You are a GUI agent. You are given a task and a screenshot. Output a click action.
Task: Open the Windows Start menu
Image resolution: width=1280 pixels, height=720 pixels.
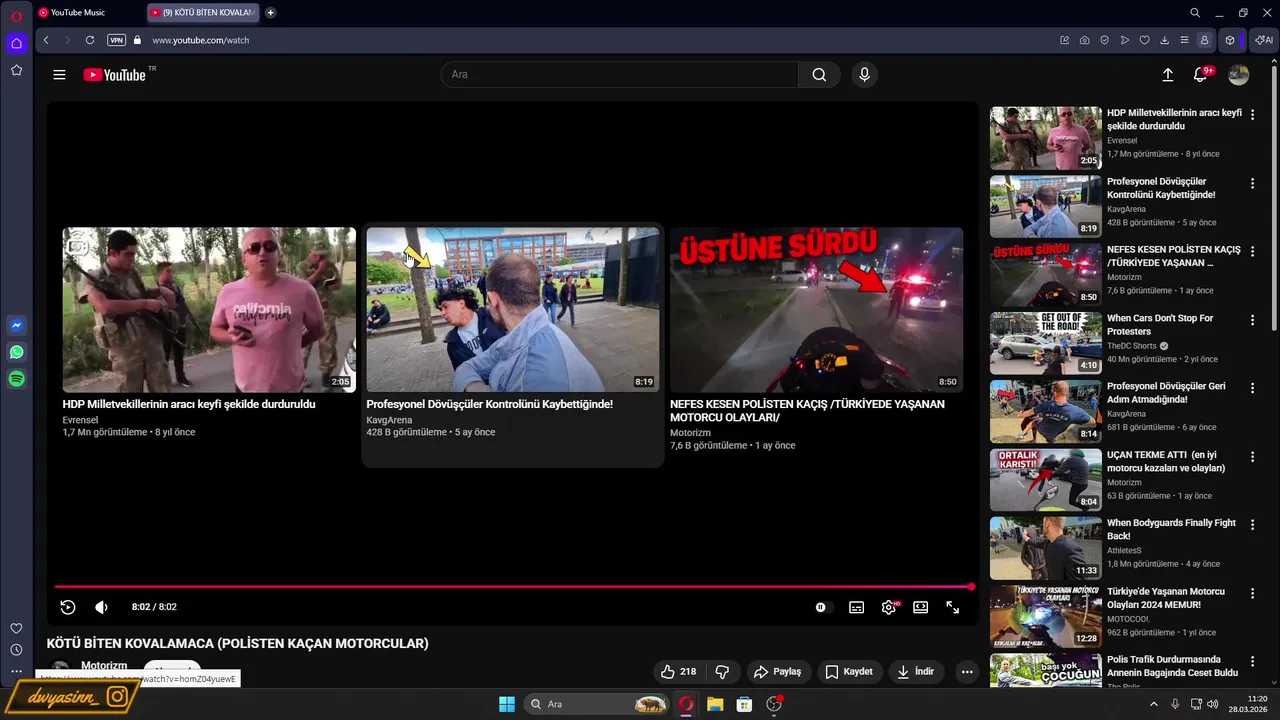point(507,704)
